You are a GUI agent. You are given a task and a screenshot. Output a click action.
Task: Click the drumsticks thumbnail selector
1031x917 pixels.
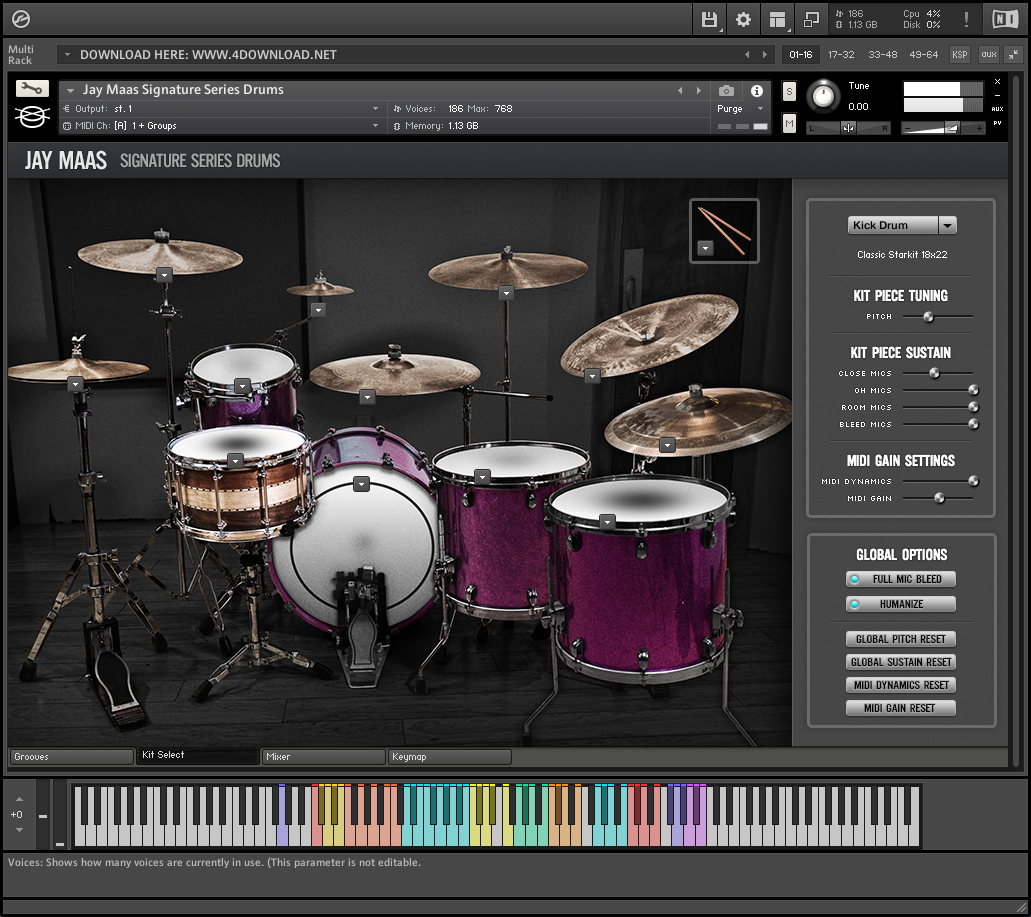pyautogui.click(x=725, y=231)
